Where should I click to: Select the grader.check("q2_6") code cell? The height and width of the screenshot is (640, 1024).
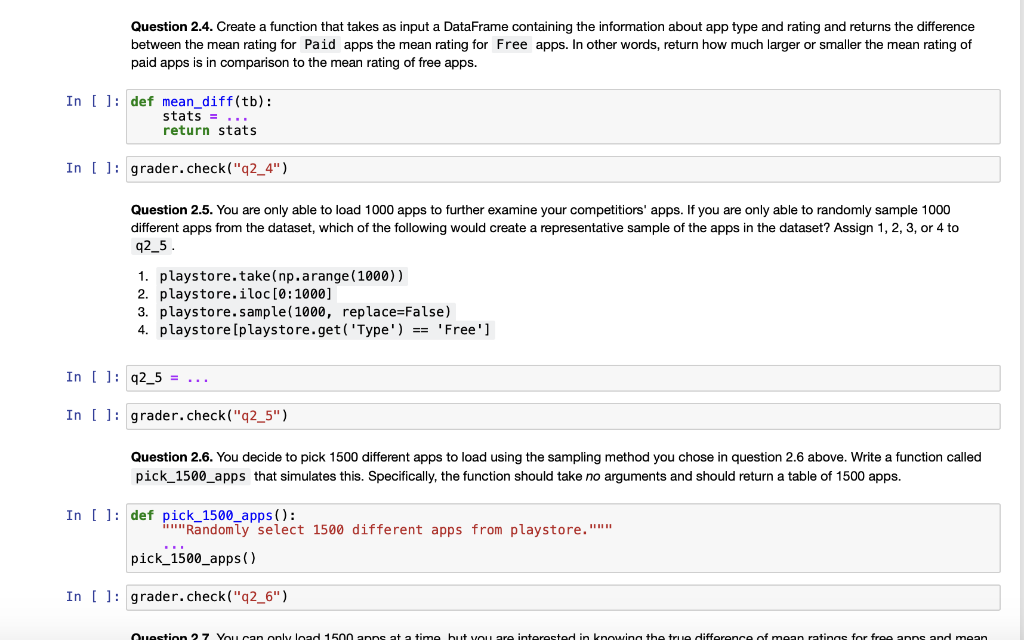[x=563, y=597]
